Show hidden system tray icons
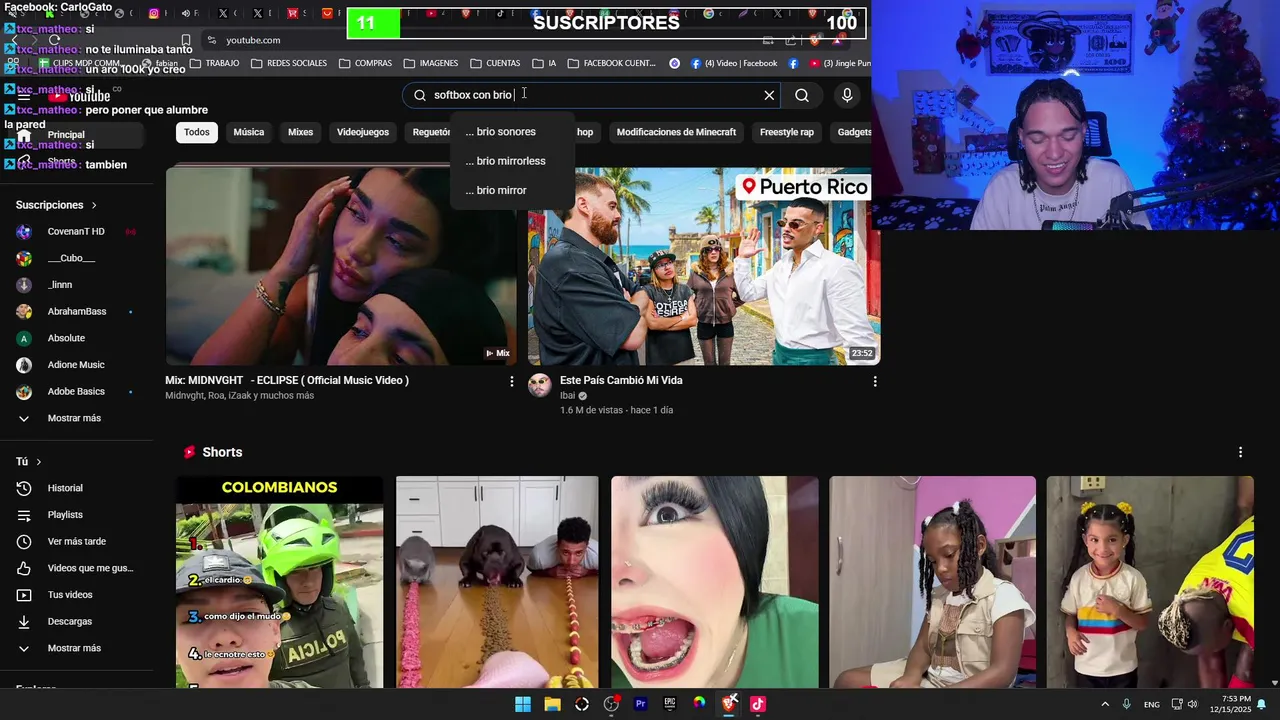 [x=1105, y=704]
